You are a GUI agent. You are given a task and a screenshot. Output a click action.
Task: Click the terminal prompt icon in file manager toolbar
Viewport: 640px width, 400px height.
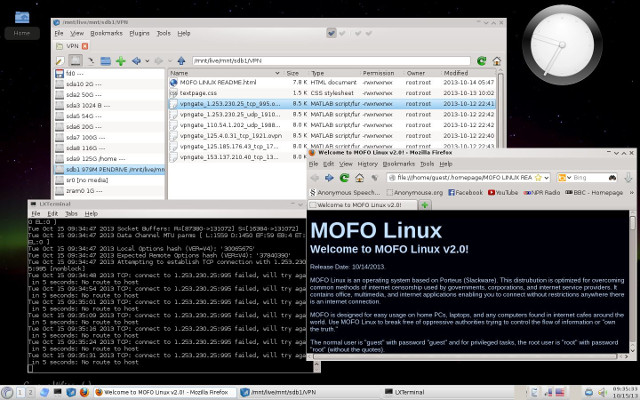tap(91, 61)
